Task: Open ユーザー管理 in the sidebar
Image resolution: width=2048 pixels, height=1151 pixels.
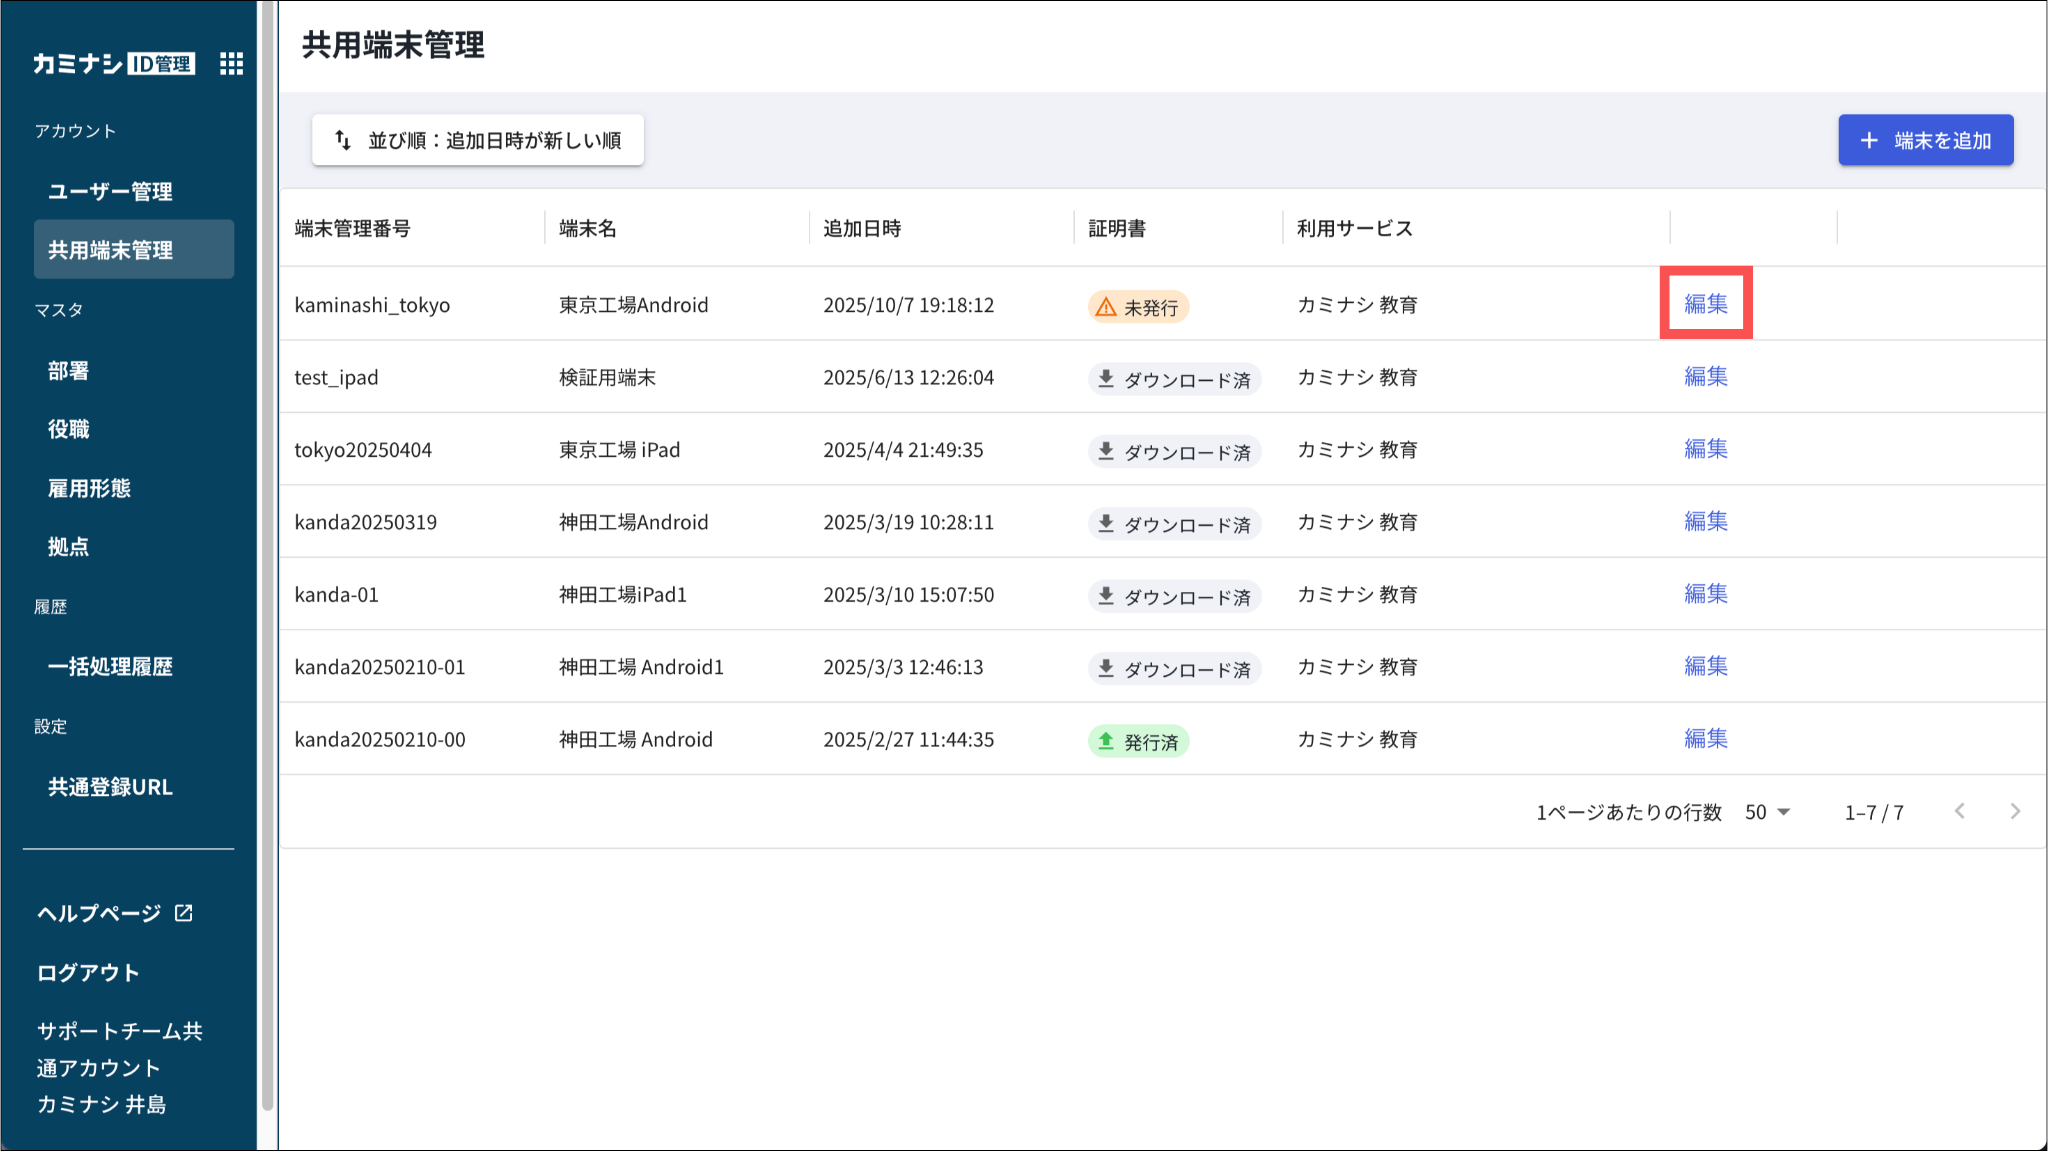Action: pos(110,191)
